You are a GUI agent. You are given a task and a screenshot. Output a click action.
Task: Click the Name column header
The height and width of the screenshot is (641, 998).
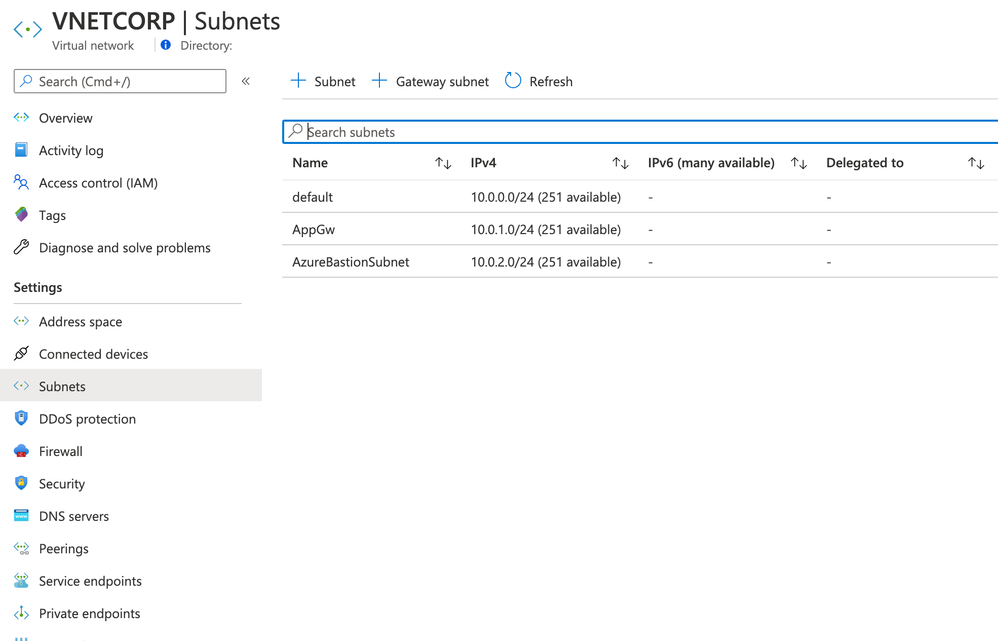[x=310, y=163]
